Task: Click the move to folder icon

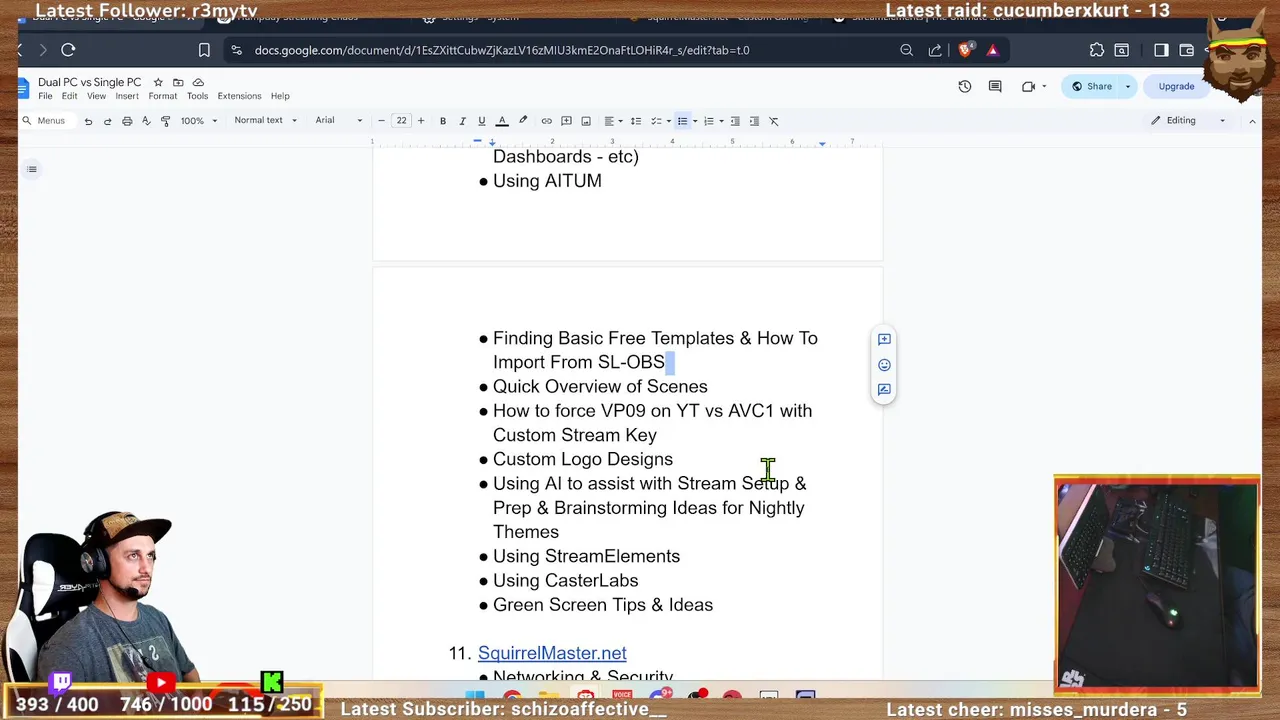Action: tap(178, 82)
